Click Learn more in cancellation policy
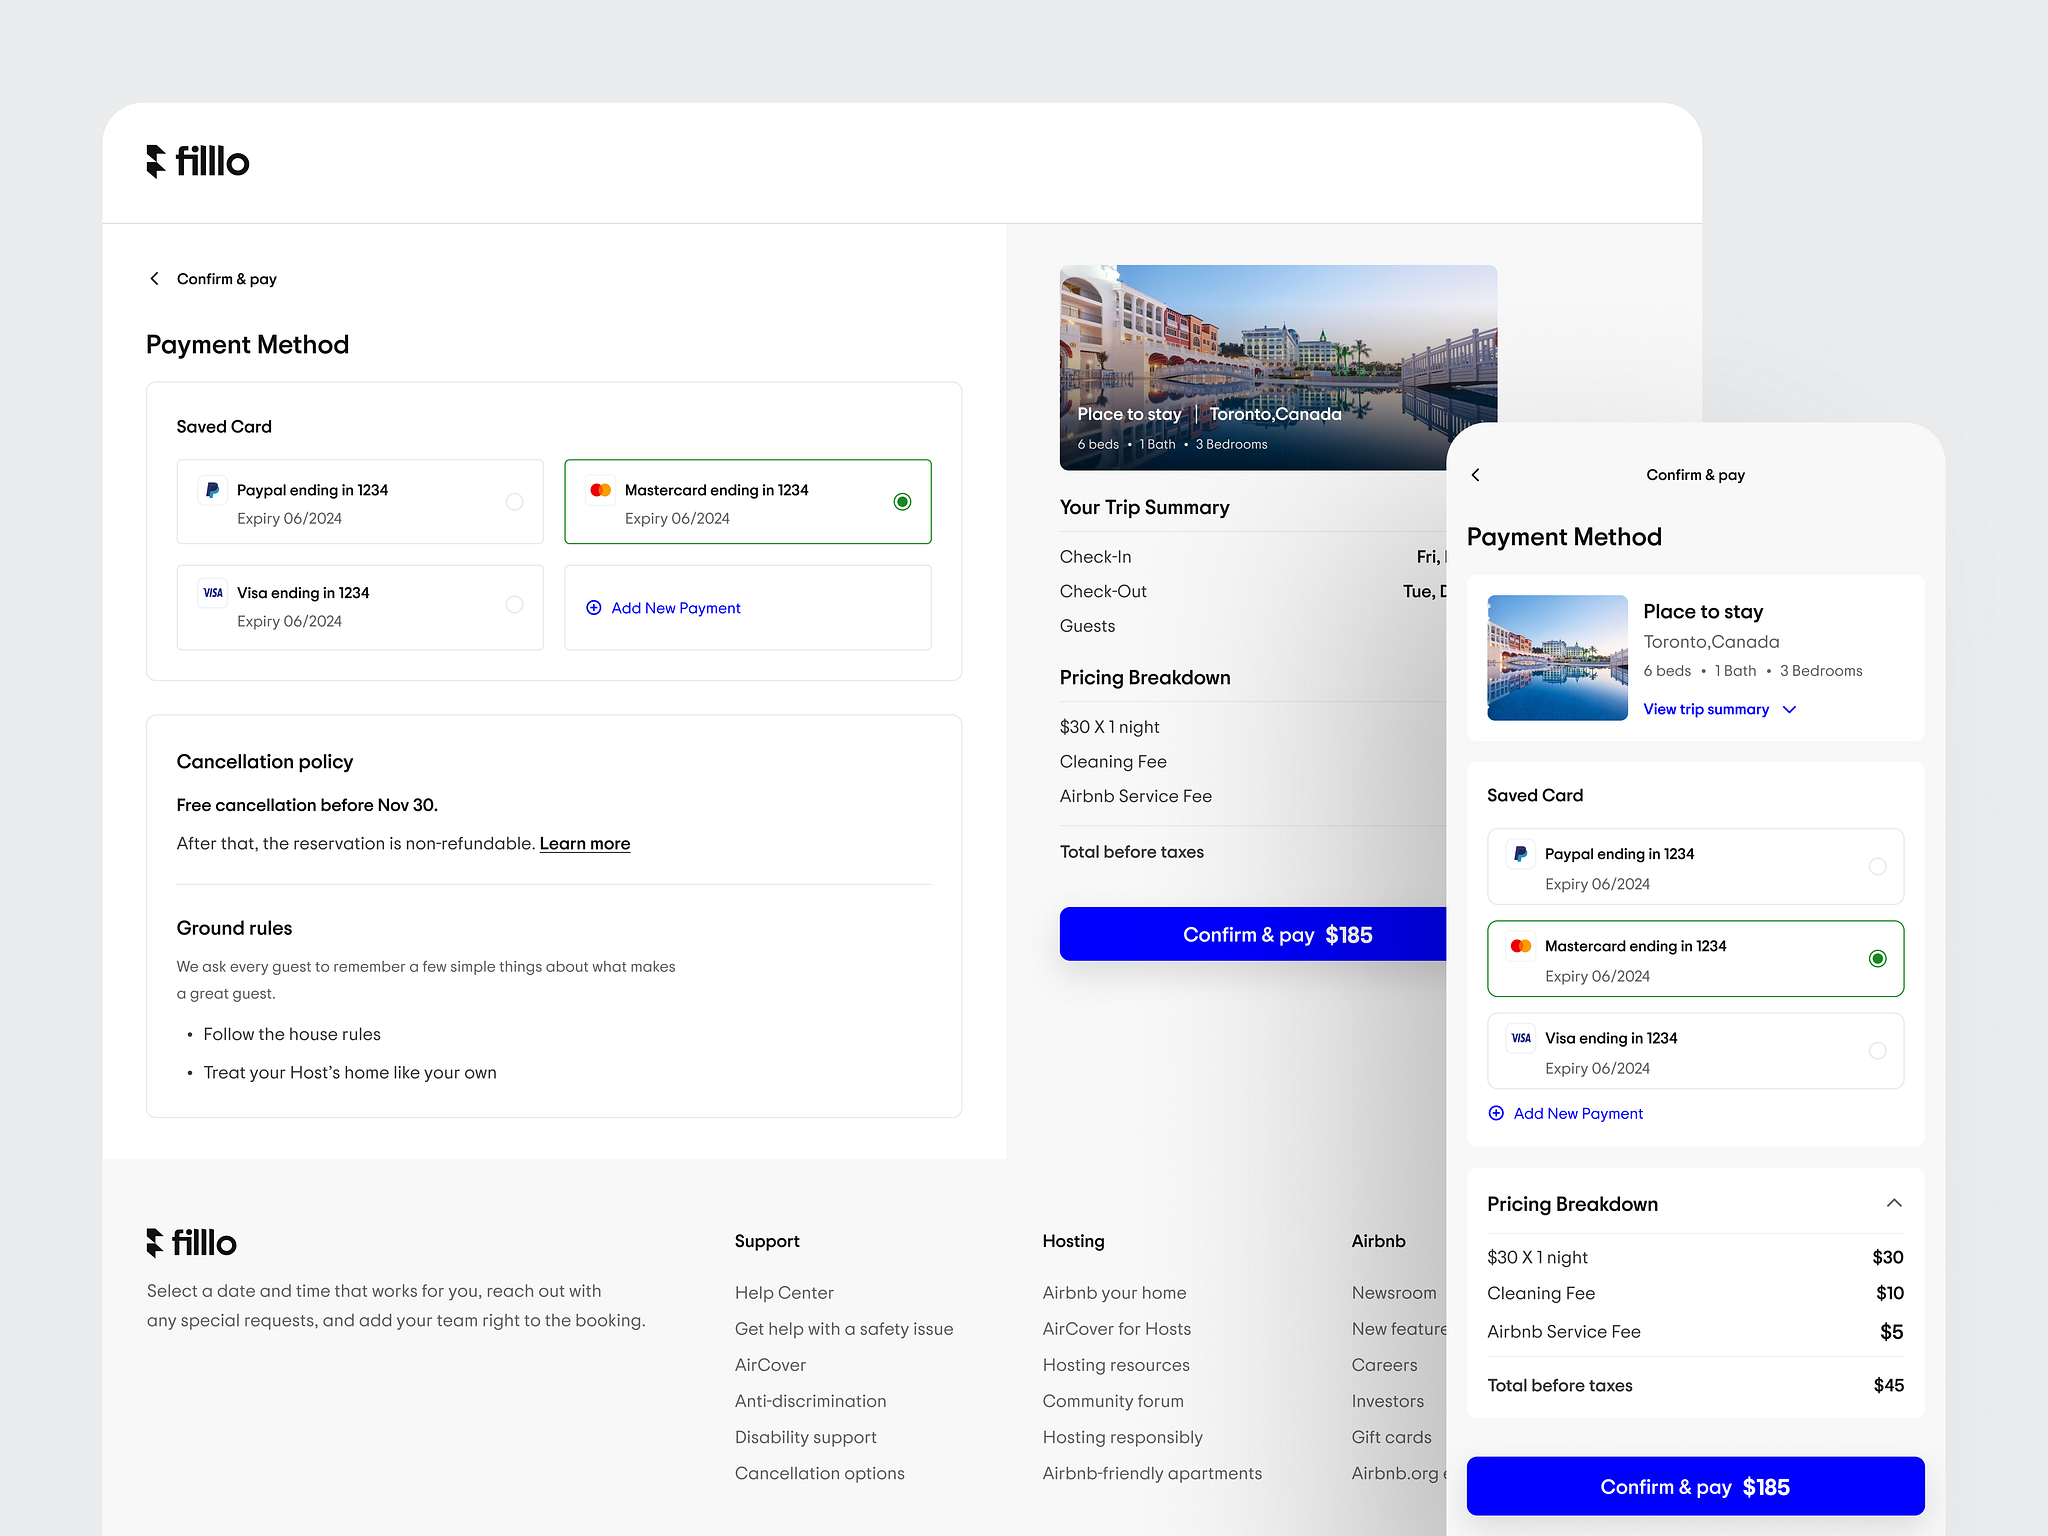2048x1536 pixels. tap(585, 844)
